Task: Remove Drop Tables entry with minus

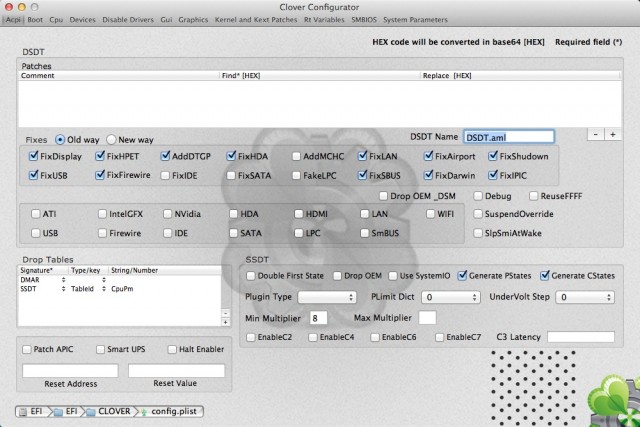Action: tap(225, 314)
